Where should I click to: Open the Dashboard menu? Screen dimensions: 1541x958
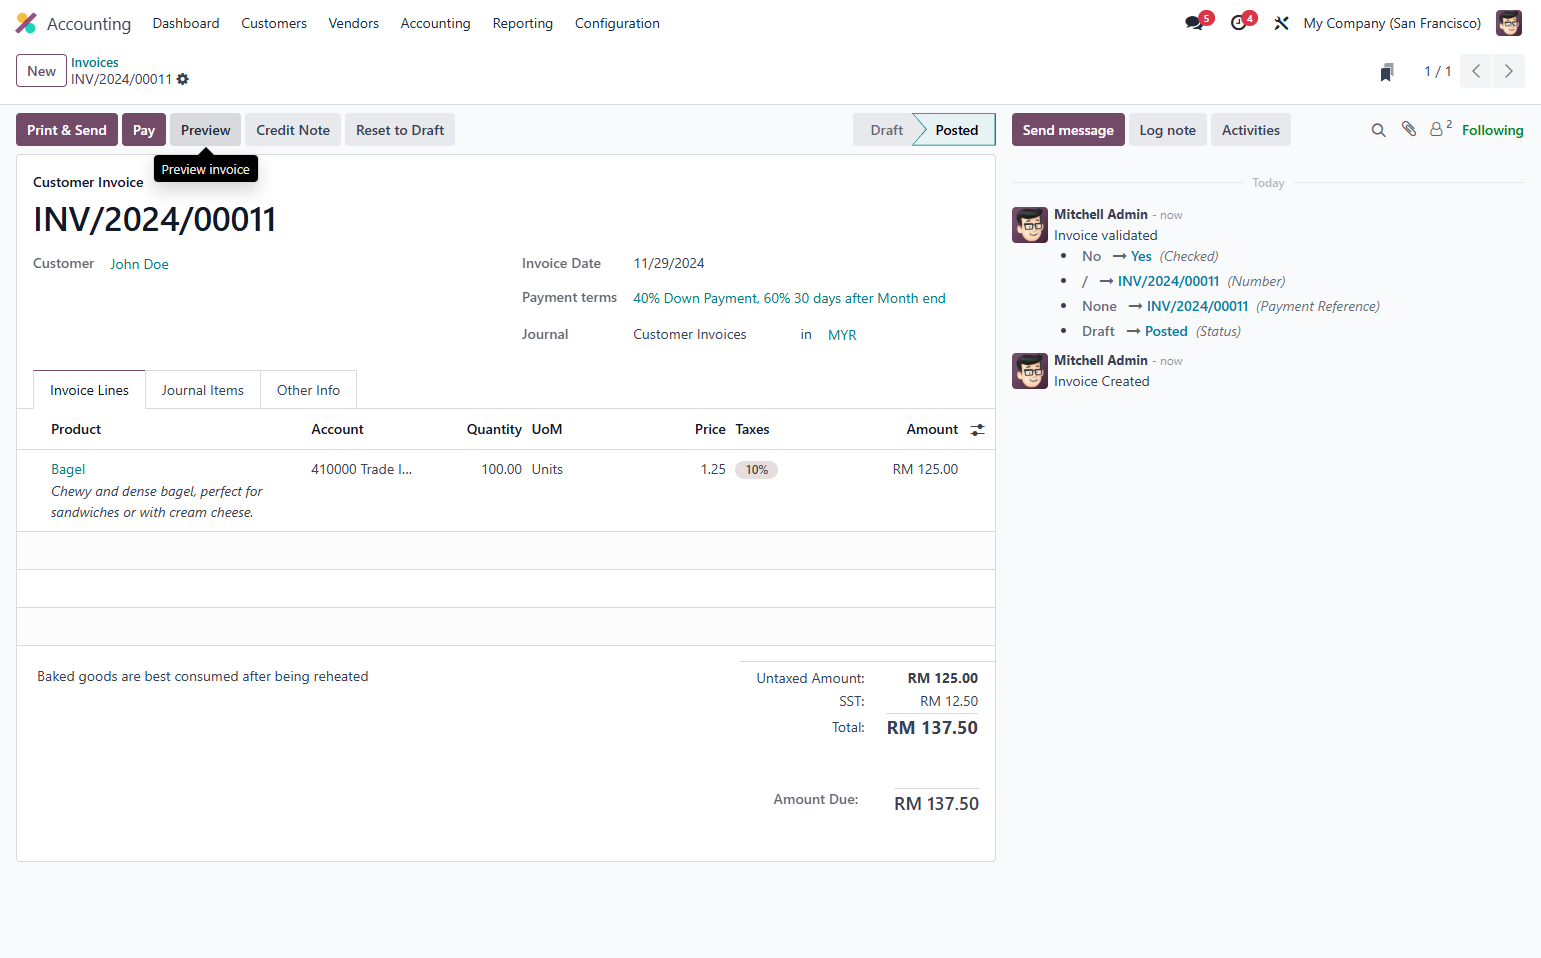click(186, 23)
